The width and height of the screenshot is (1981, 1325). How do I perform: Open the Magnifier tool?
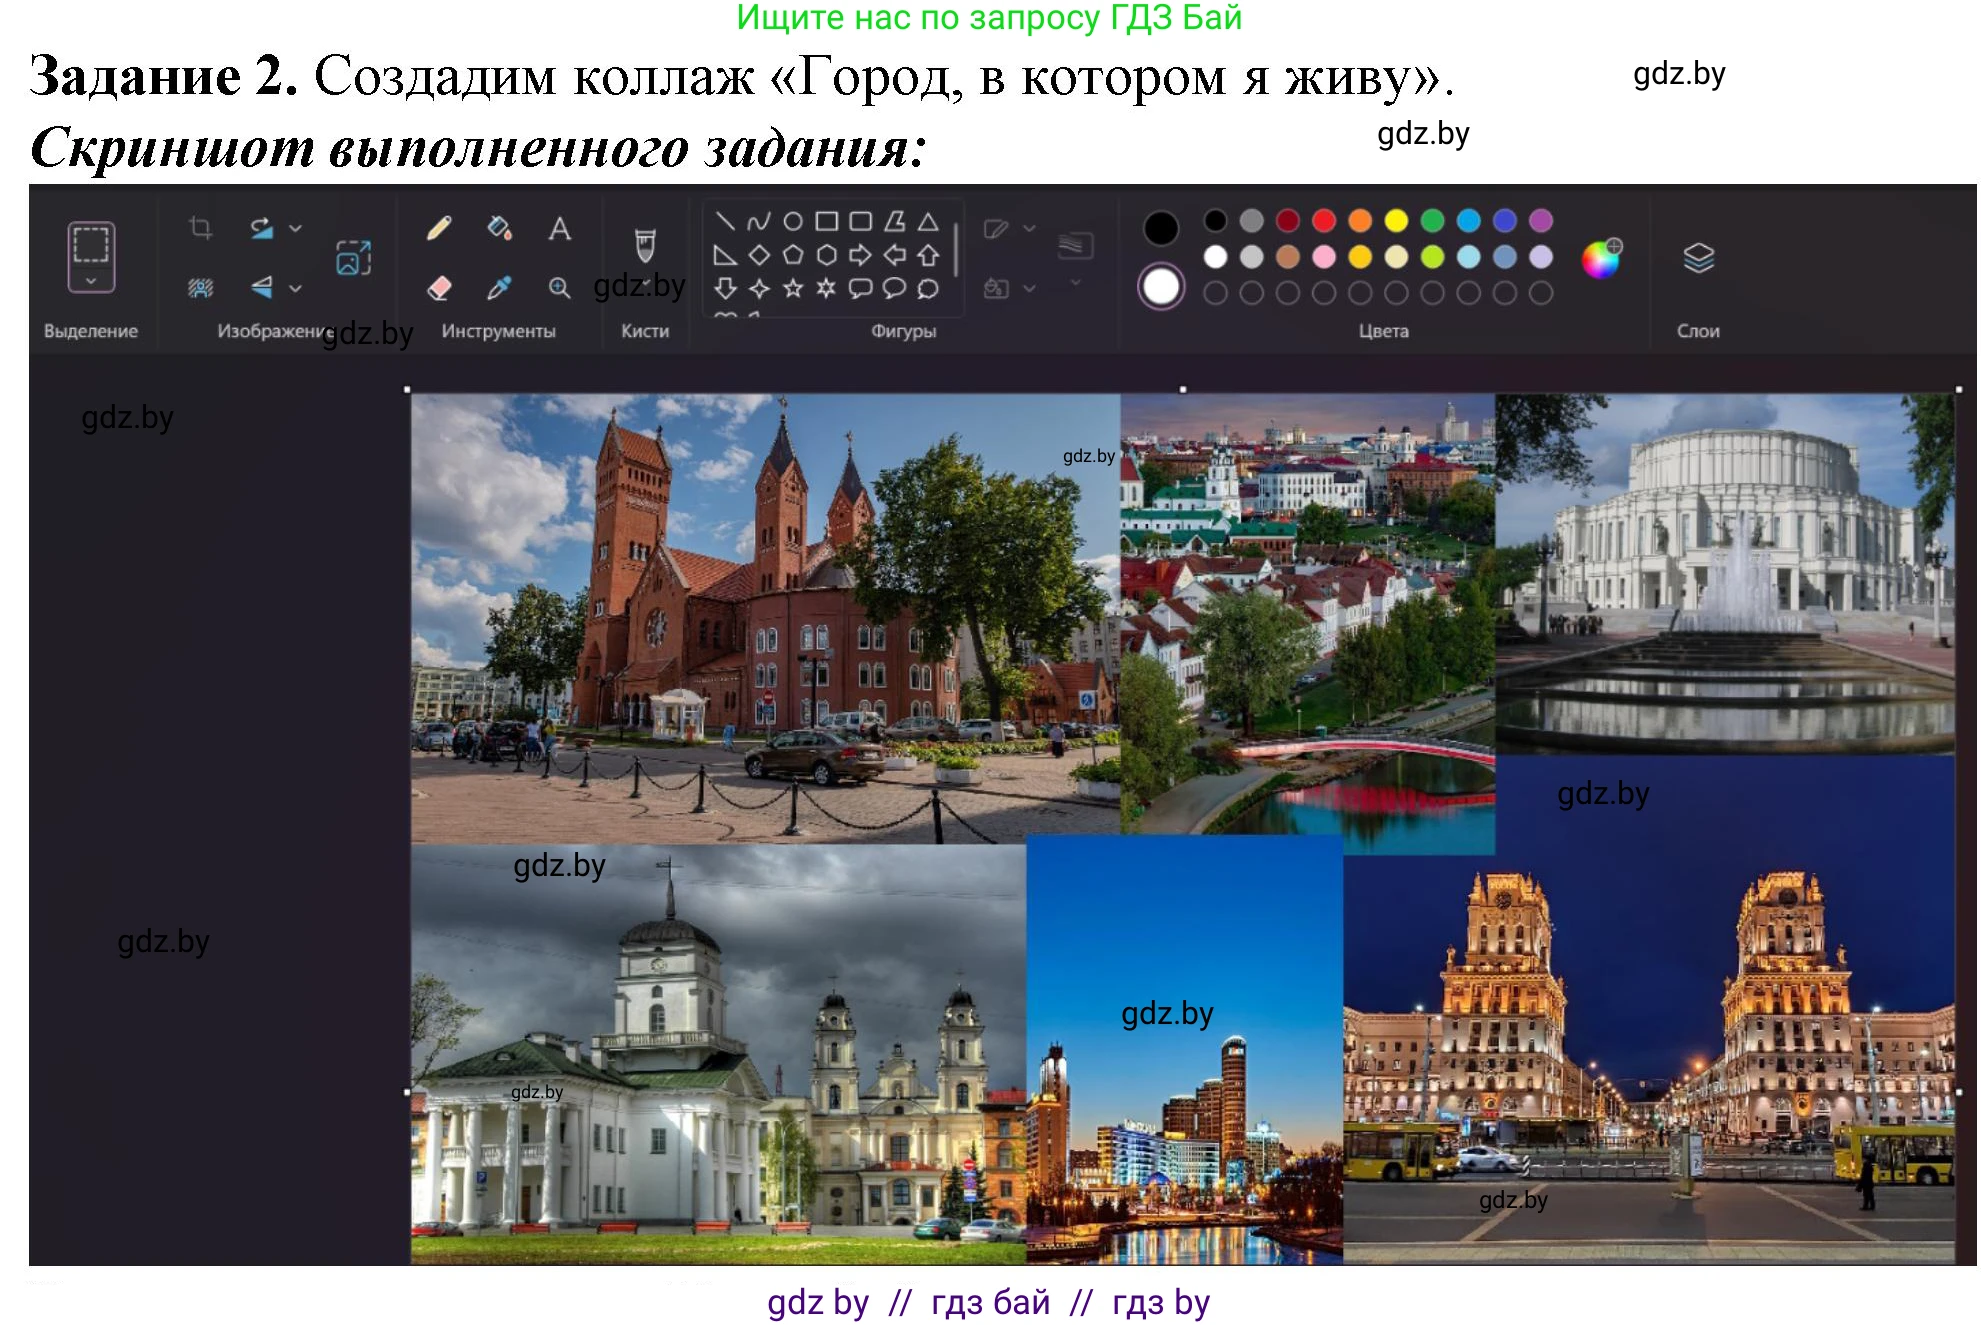558,288
